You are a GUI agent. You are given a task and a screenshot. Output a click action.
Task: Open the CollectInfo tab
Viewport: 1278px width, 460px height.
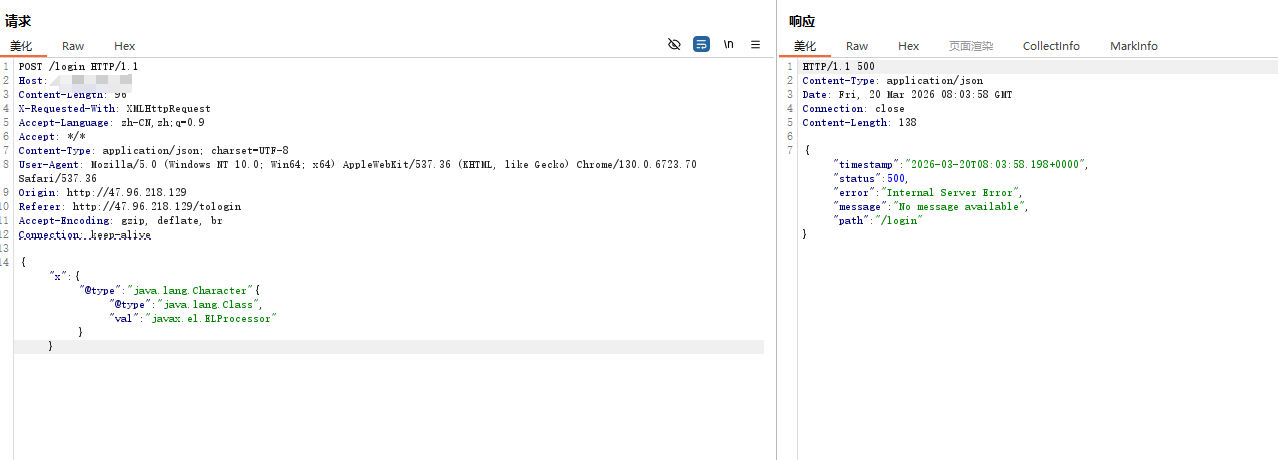(1051, 46)
